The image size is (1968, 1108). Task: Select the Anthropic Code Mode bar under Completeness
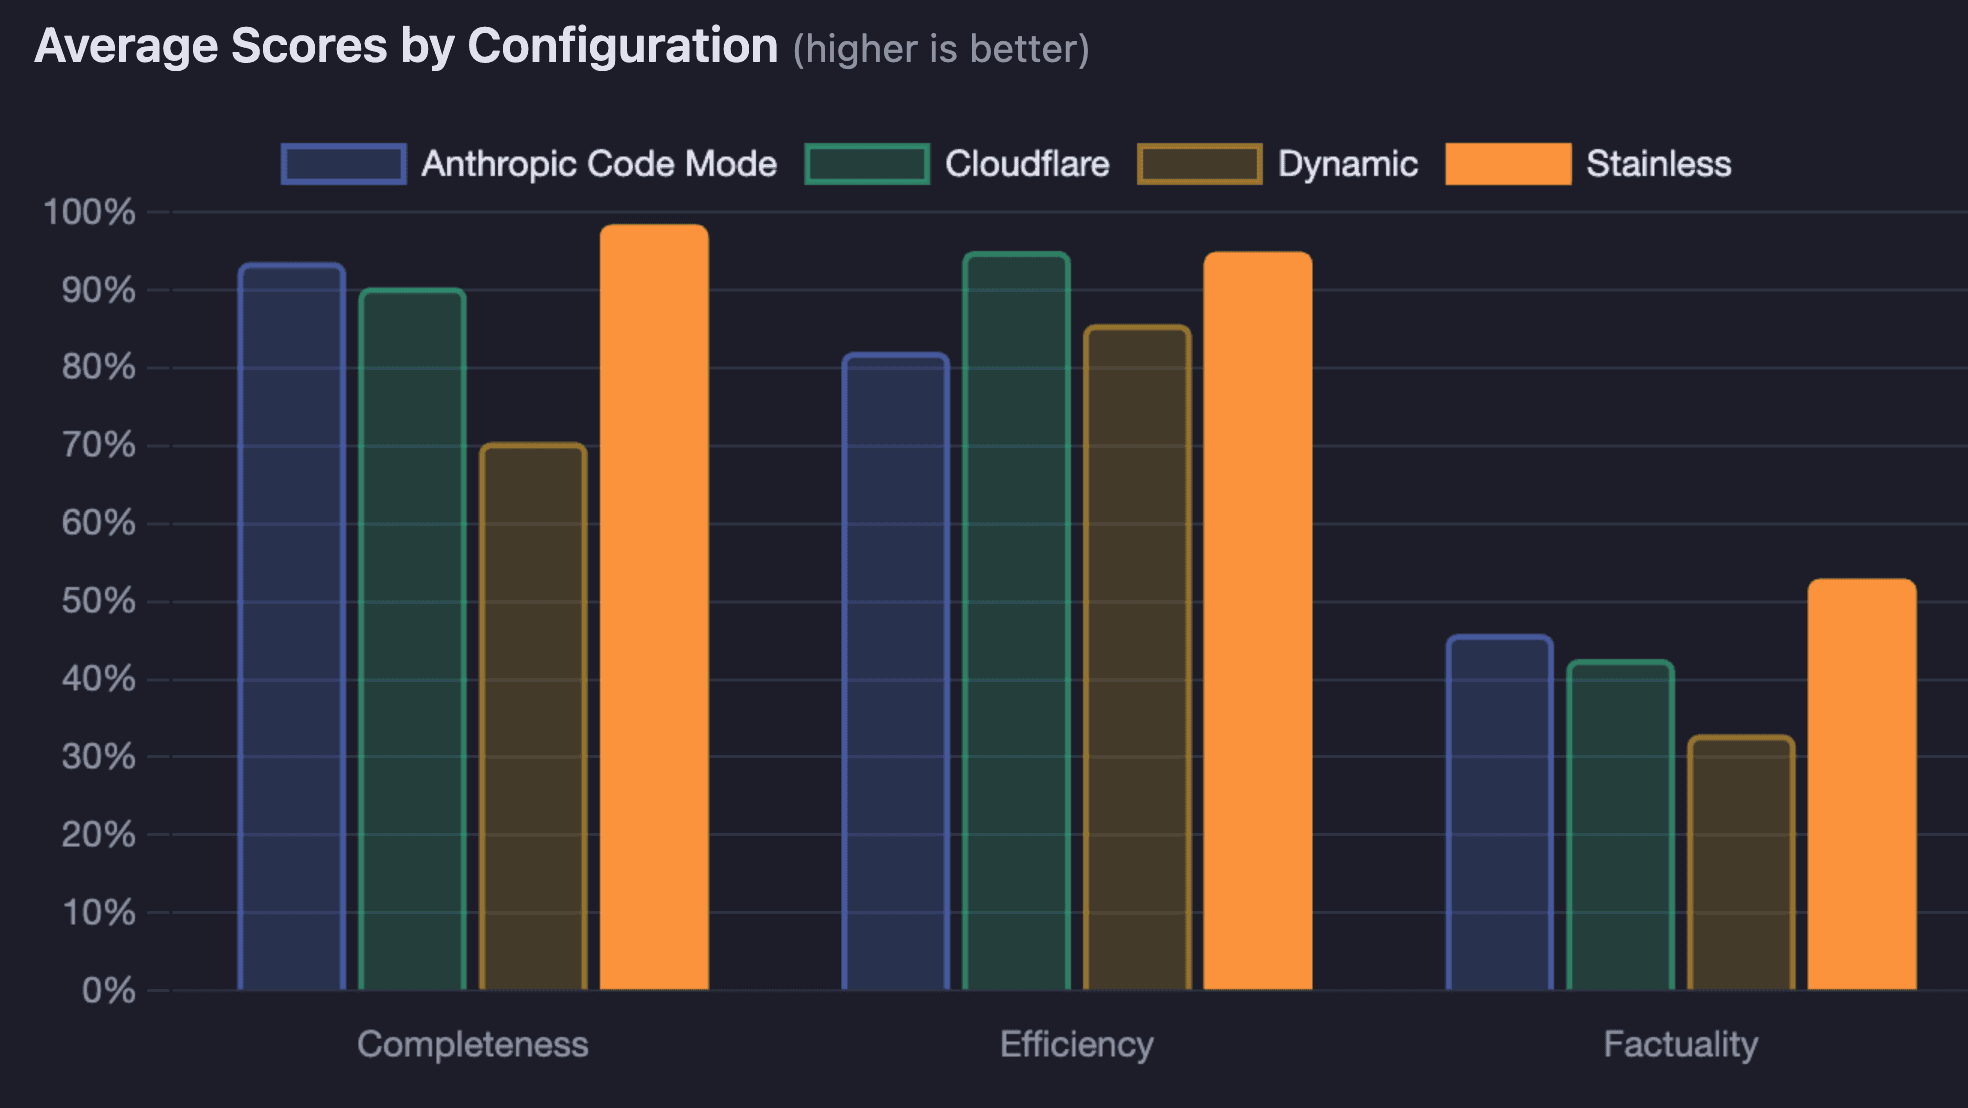(291, 620)
